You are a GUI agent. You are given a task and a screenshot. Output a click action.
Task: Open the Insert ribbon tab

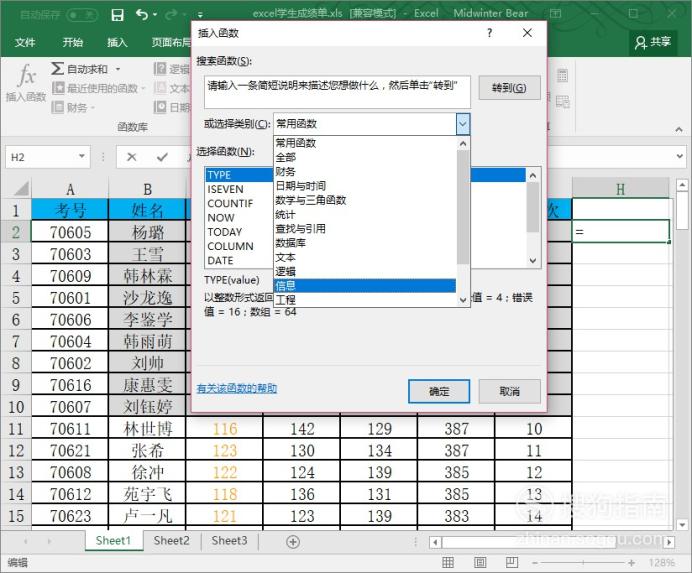(117, 42)
